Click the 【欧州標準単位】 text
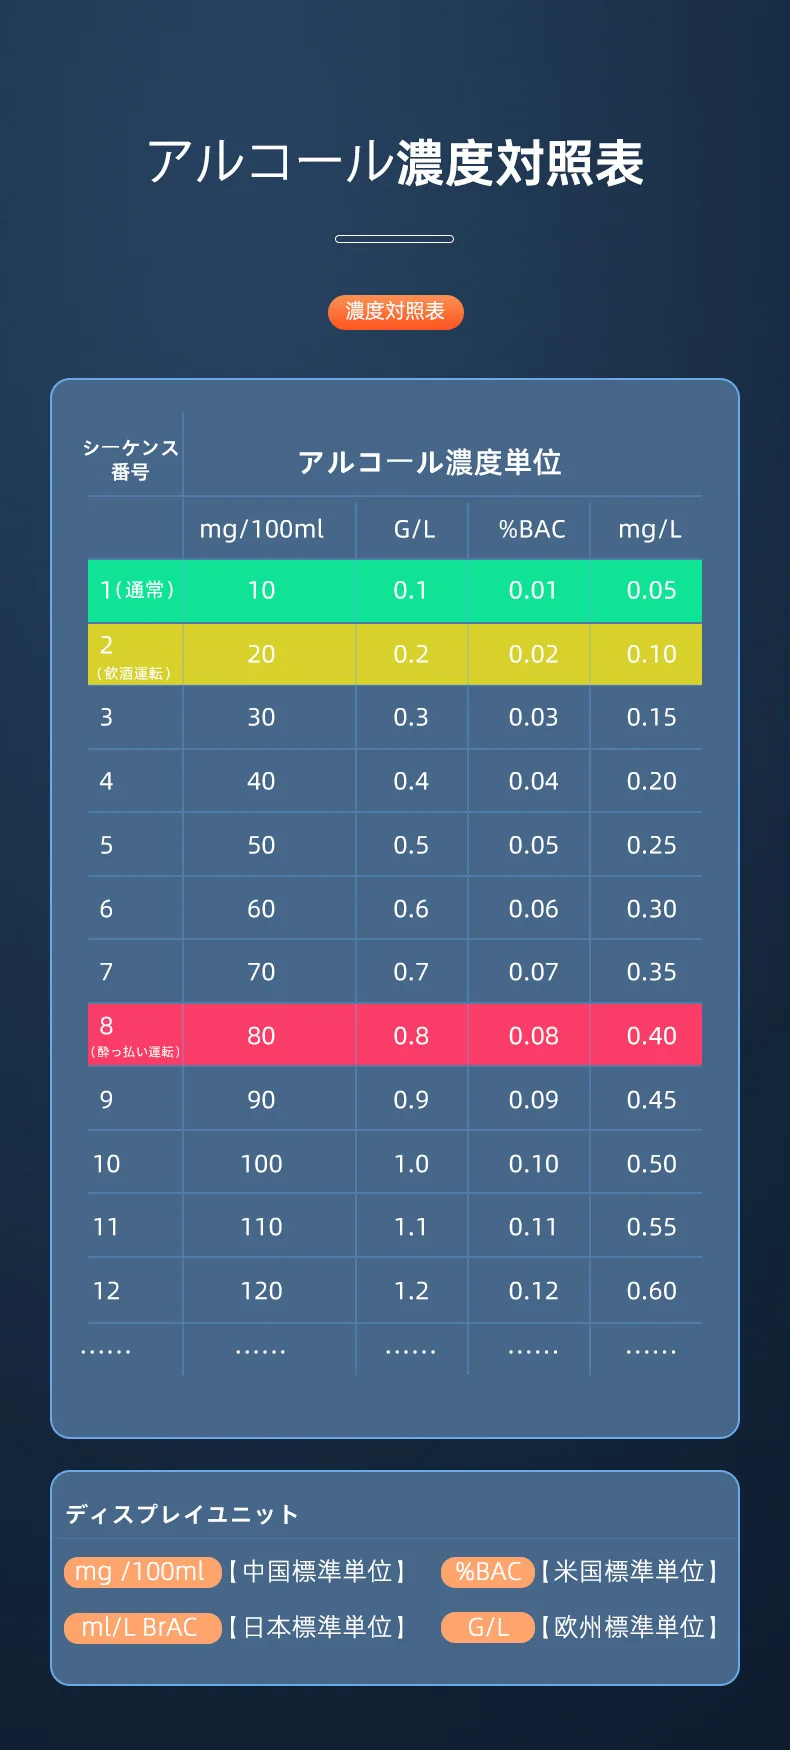 click(629, 1628)
